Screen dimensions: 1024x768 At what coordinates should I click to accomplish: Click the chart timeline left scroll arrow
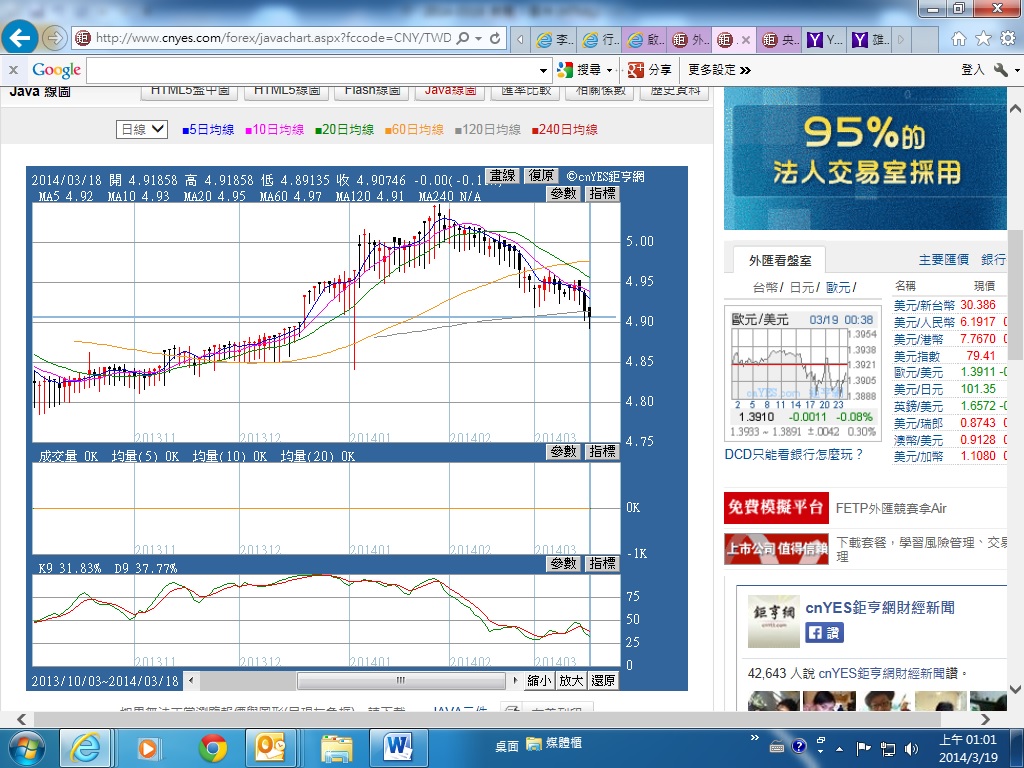pos(191,680)
